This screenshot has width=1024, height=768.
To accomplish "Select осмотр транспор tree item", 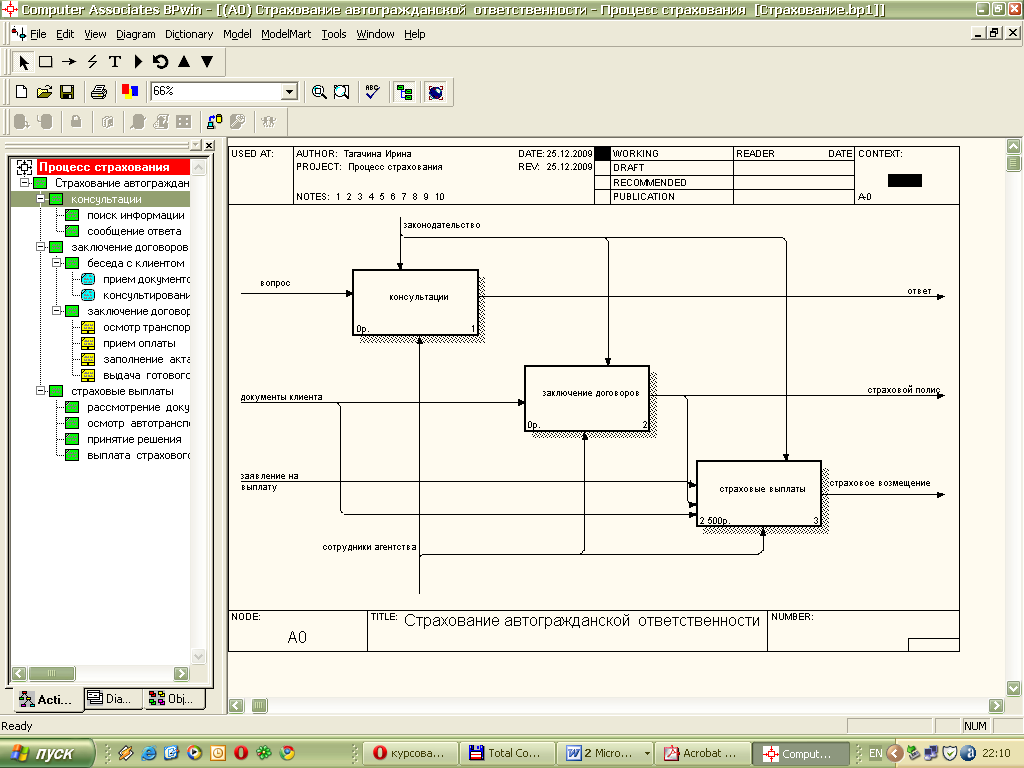I will point(146,327).
